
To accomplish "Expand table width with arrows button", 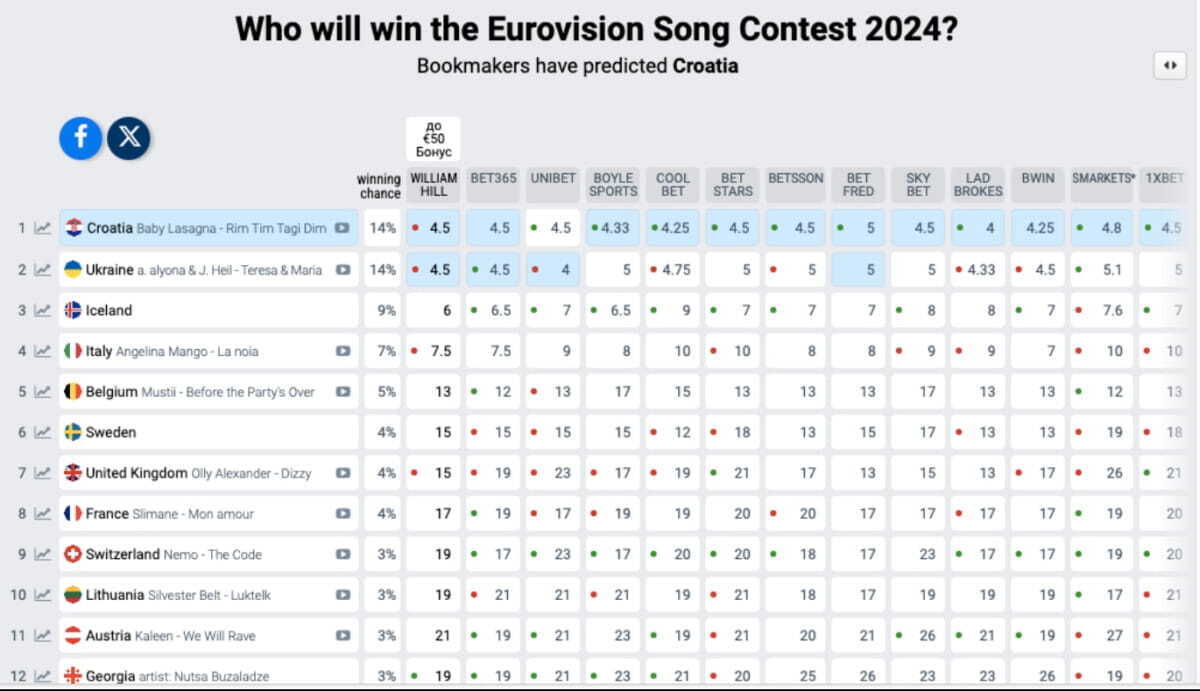I will [x=1170, y=66].
